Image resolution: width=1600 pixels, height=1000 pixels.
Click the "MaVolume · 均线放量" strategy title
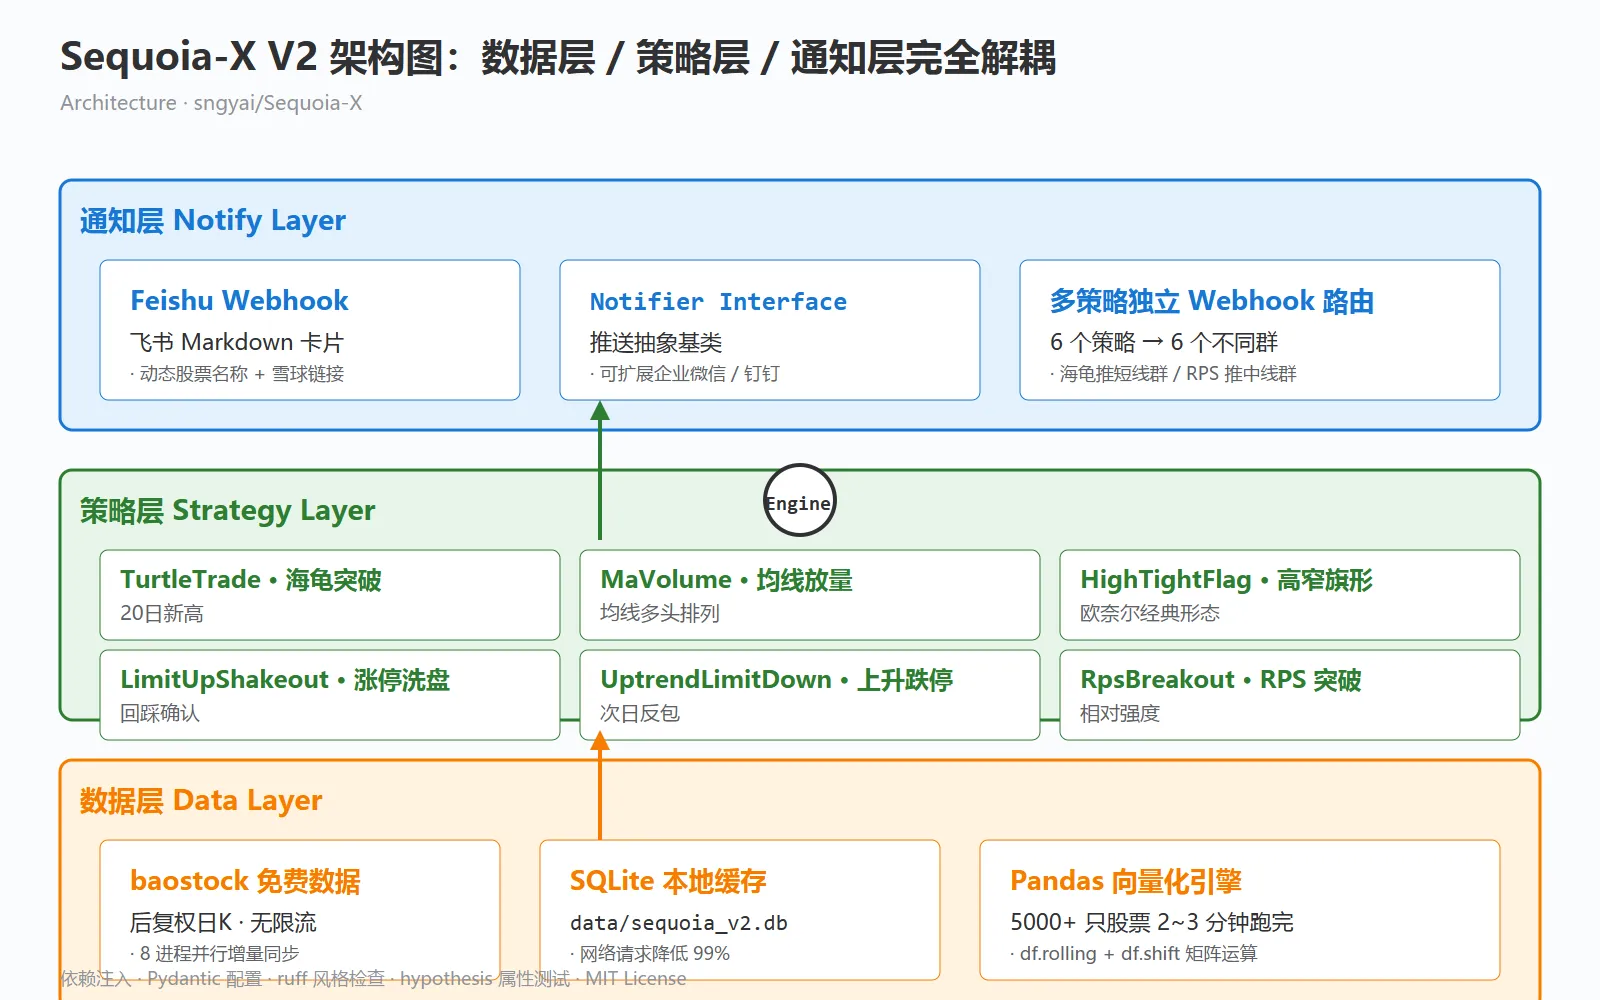pyautogui.click(x=727, y=579)
